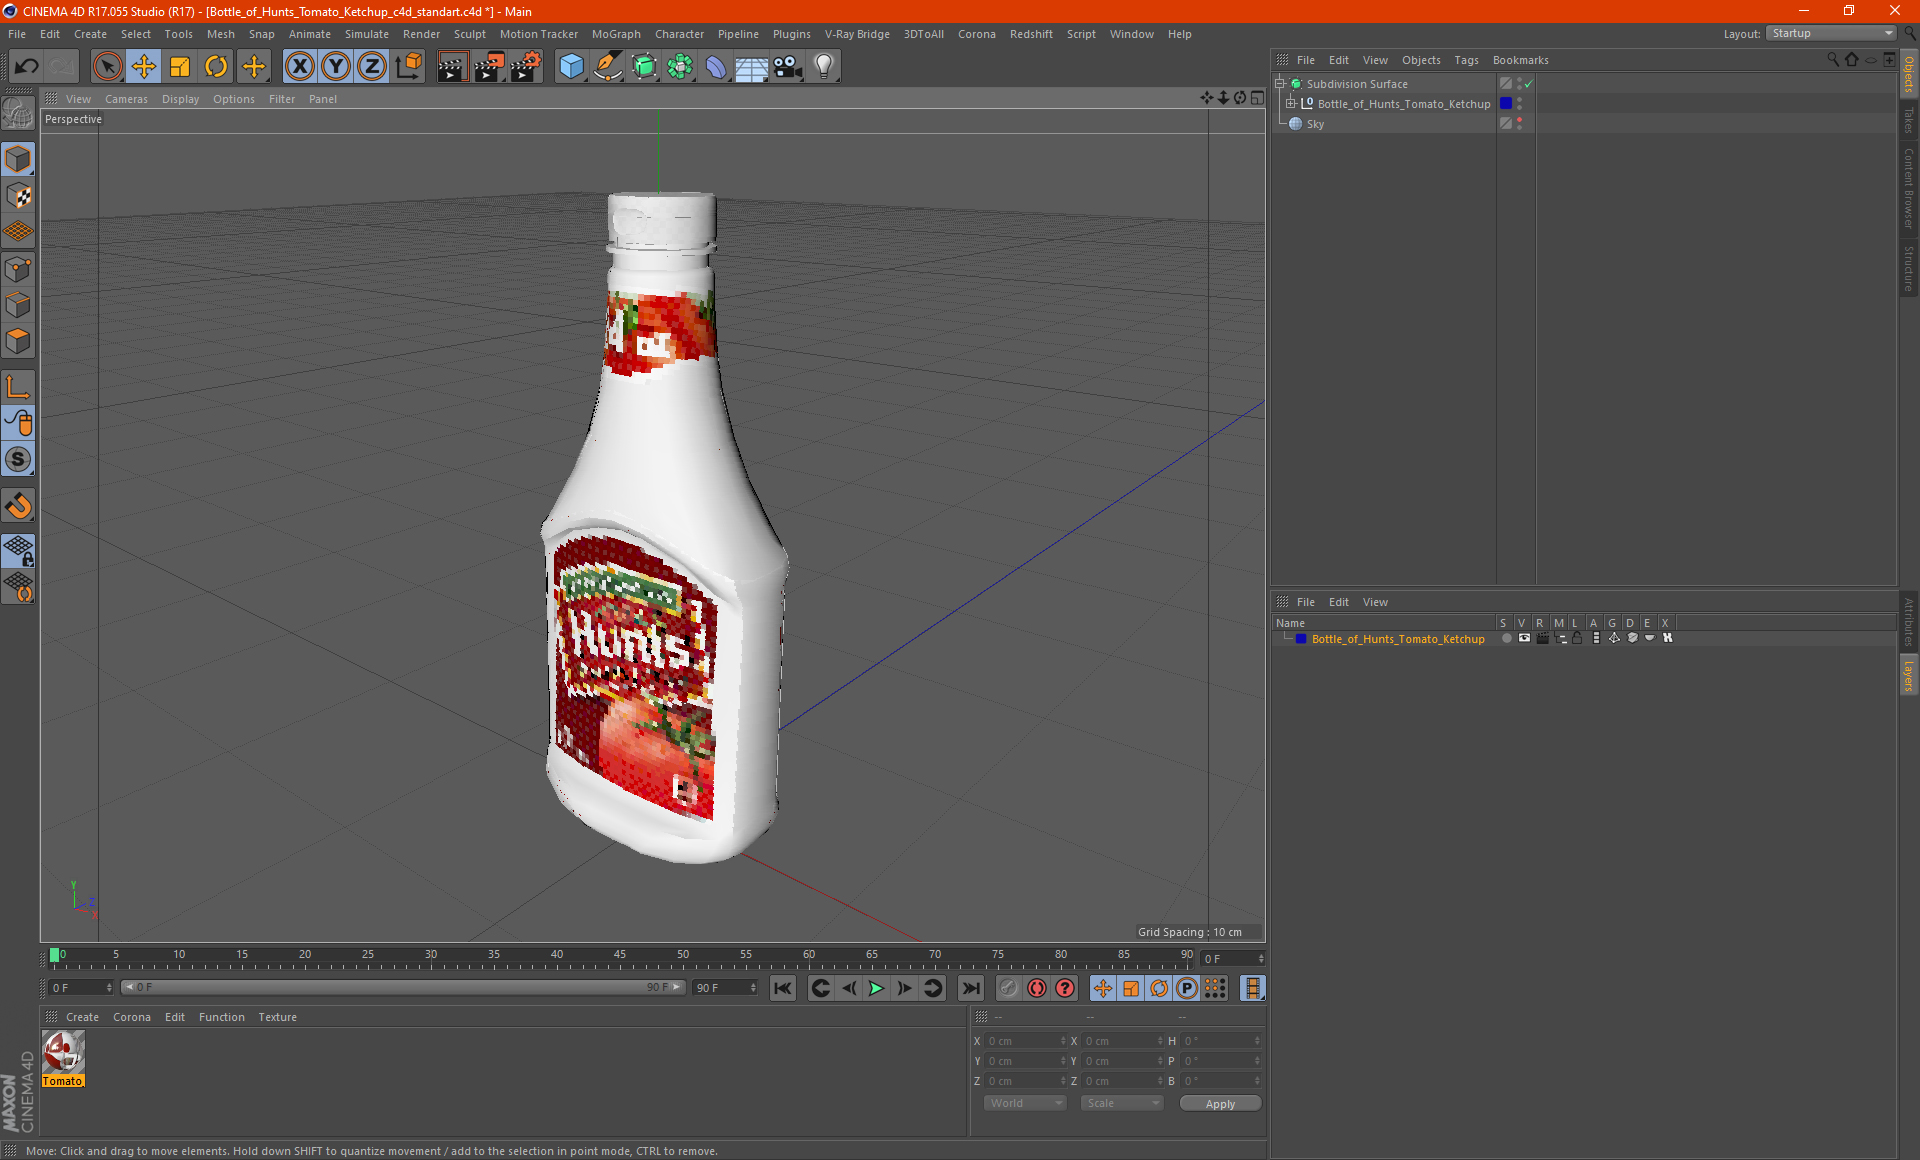The image size is (1920, 1160).
Task: Switch to Points mode
Action: pyautogui.click(x=18, y=269)
